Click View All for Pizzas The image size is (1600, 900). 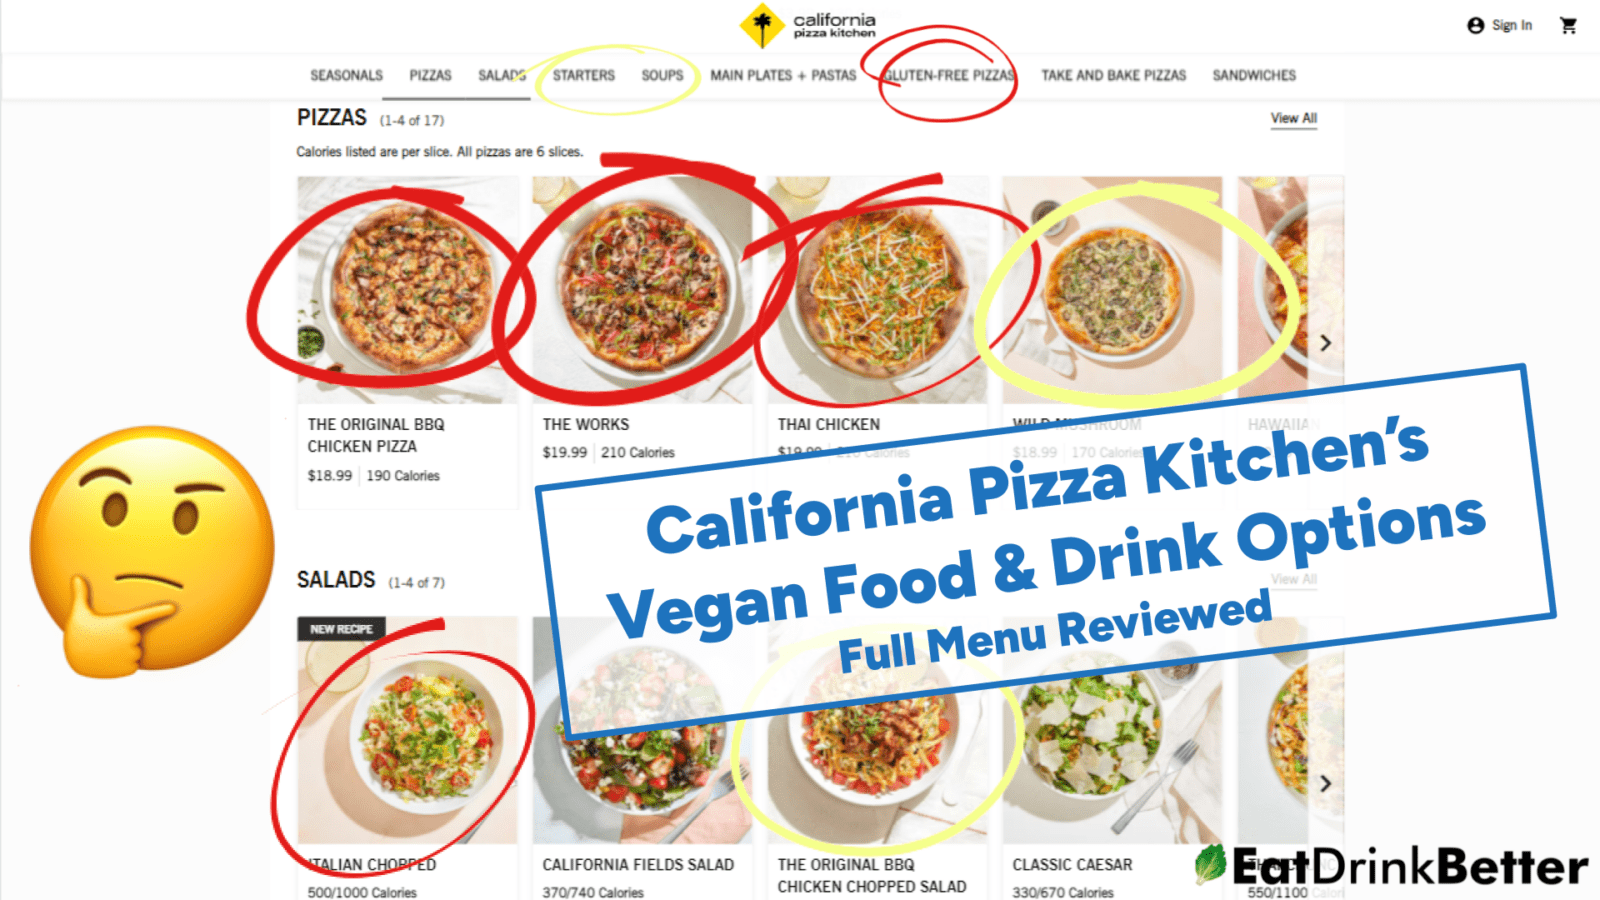point(1293,118)
